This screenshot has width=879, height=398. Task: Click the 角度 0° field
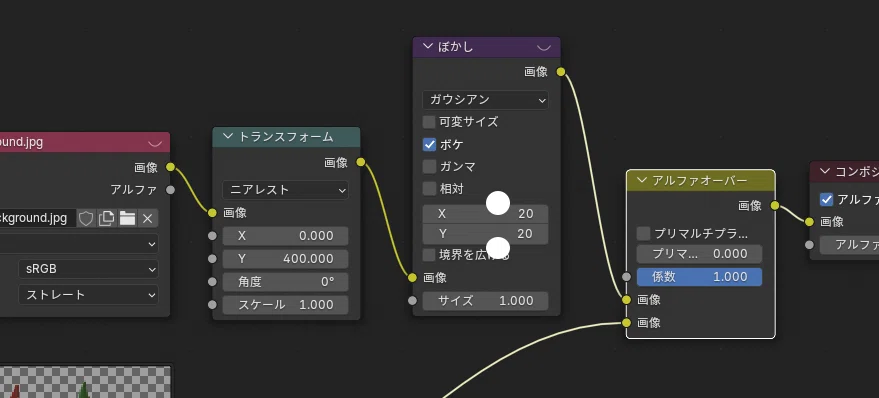coord(285,282)
